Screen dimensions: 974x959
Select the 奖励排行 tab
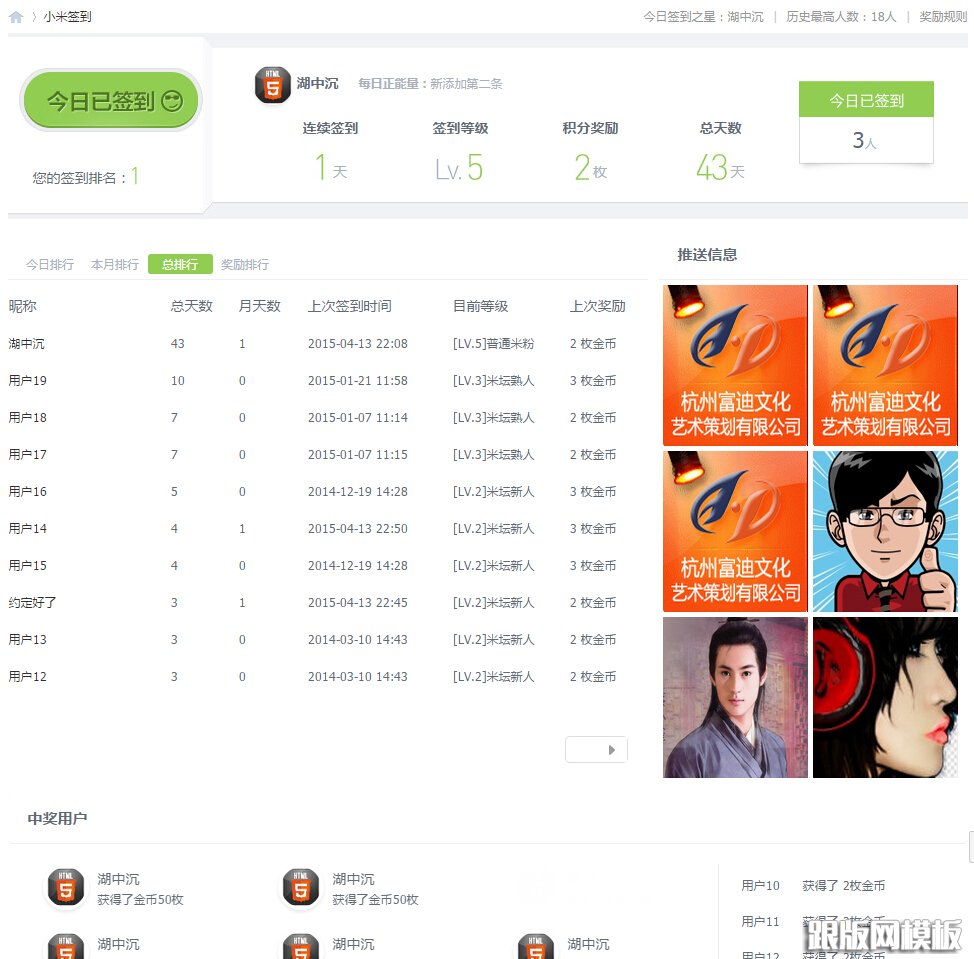click(245, 264)
